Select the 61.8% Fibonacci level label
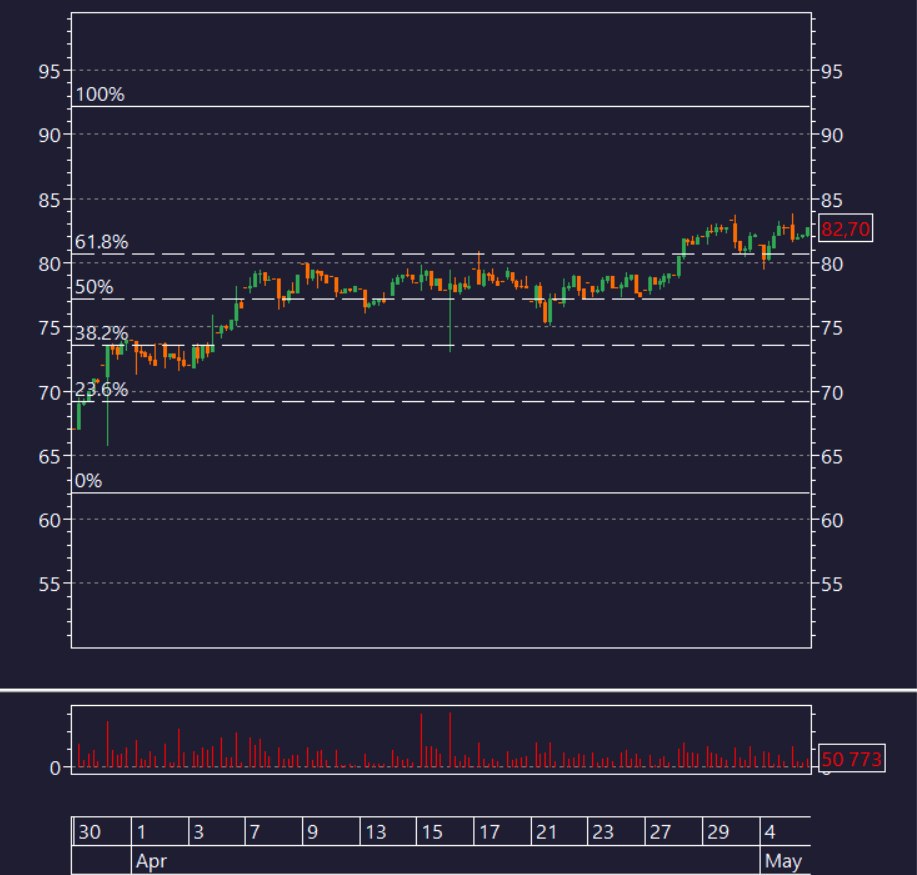Screen dimensions: 917x875 coord(101,242)
